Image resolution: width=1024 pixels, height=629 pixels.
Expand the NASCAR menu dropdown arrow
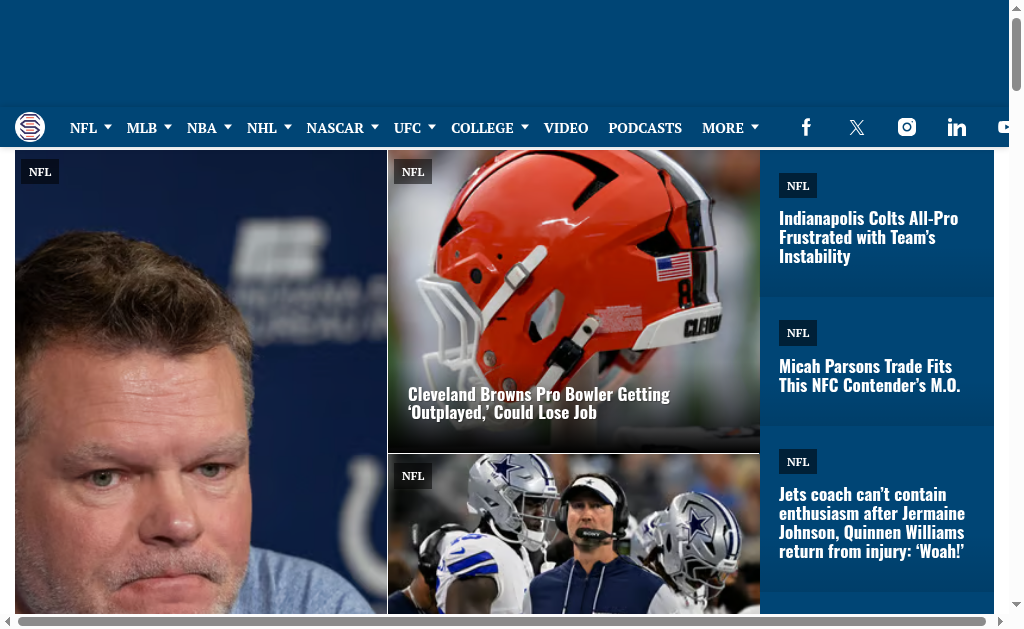375,127
